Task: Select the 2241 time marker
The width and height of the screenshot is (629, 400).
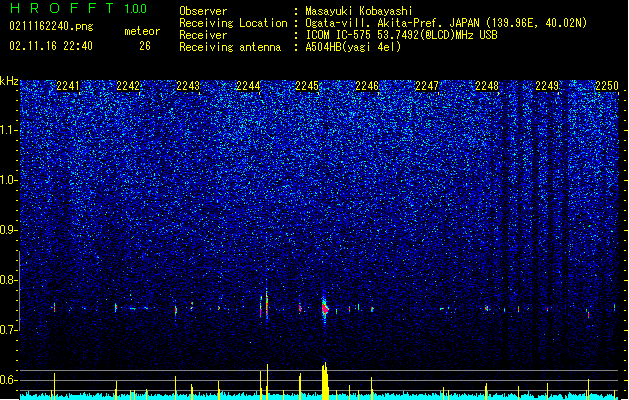Action: [68, 86]
